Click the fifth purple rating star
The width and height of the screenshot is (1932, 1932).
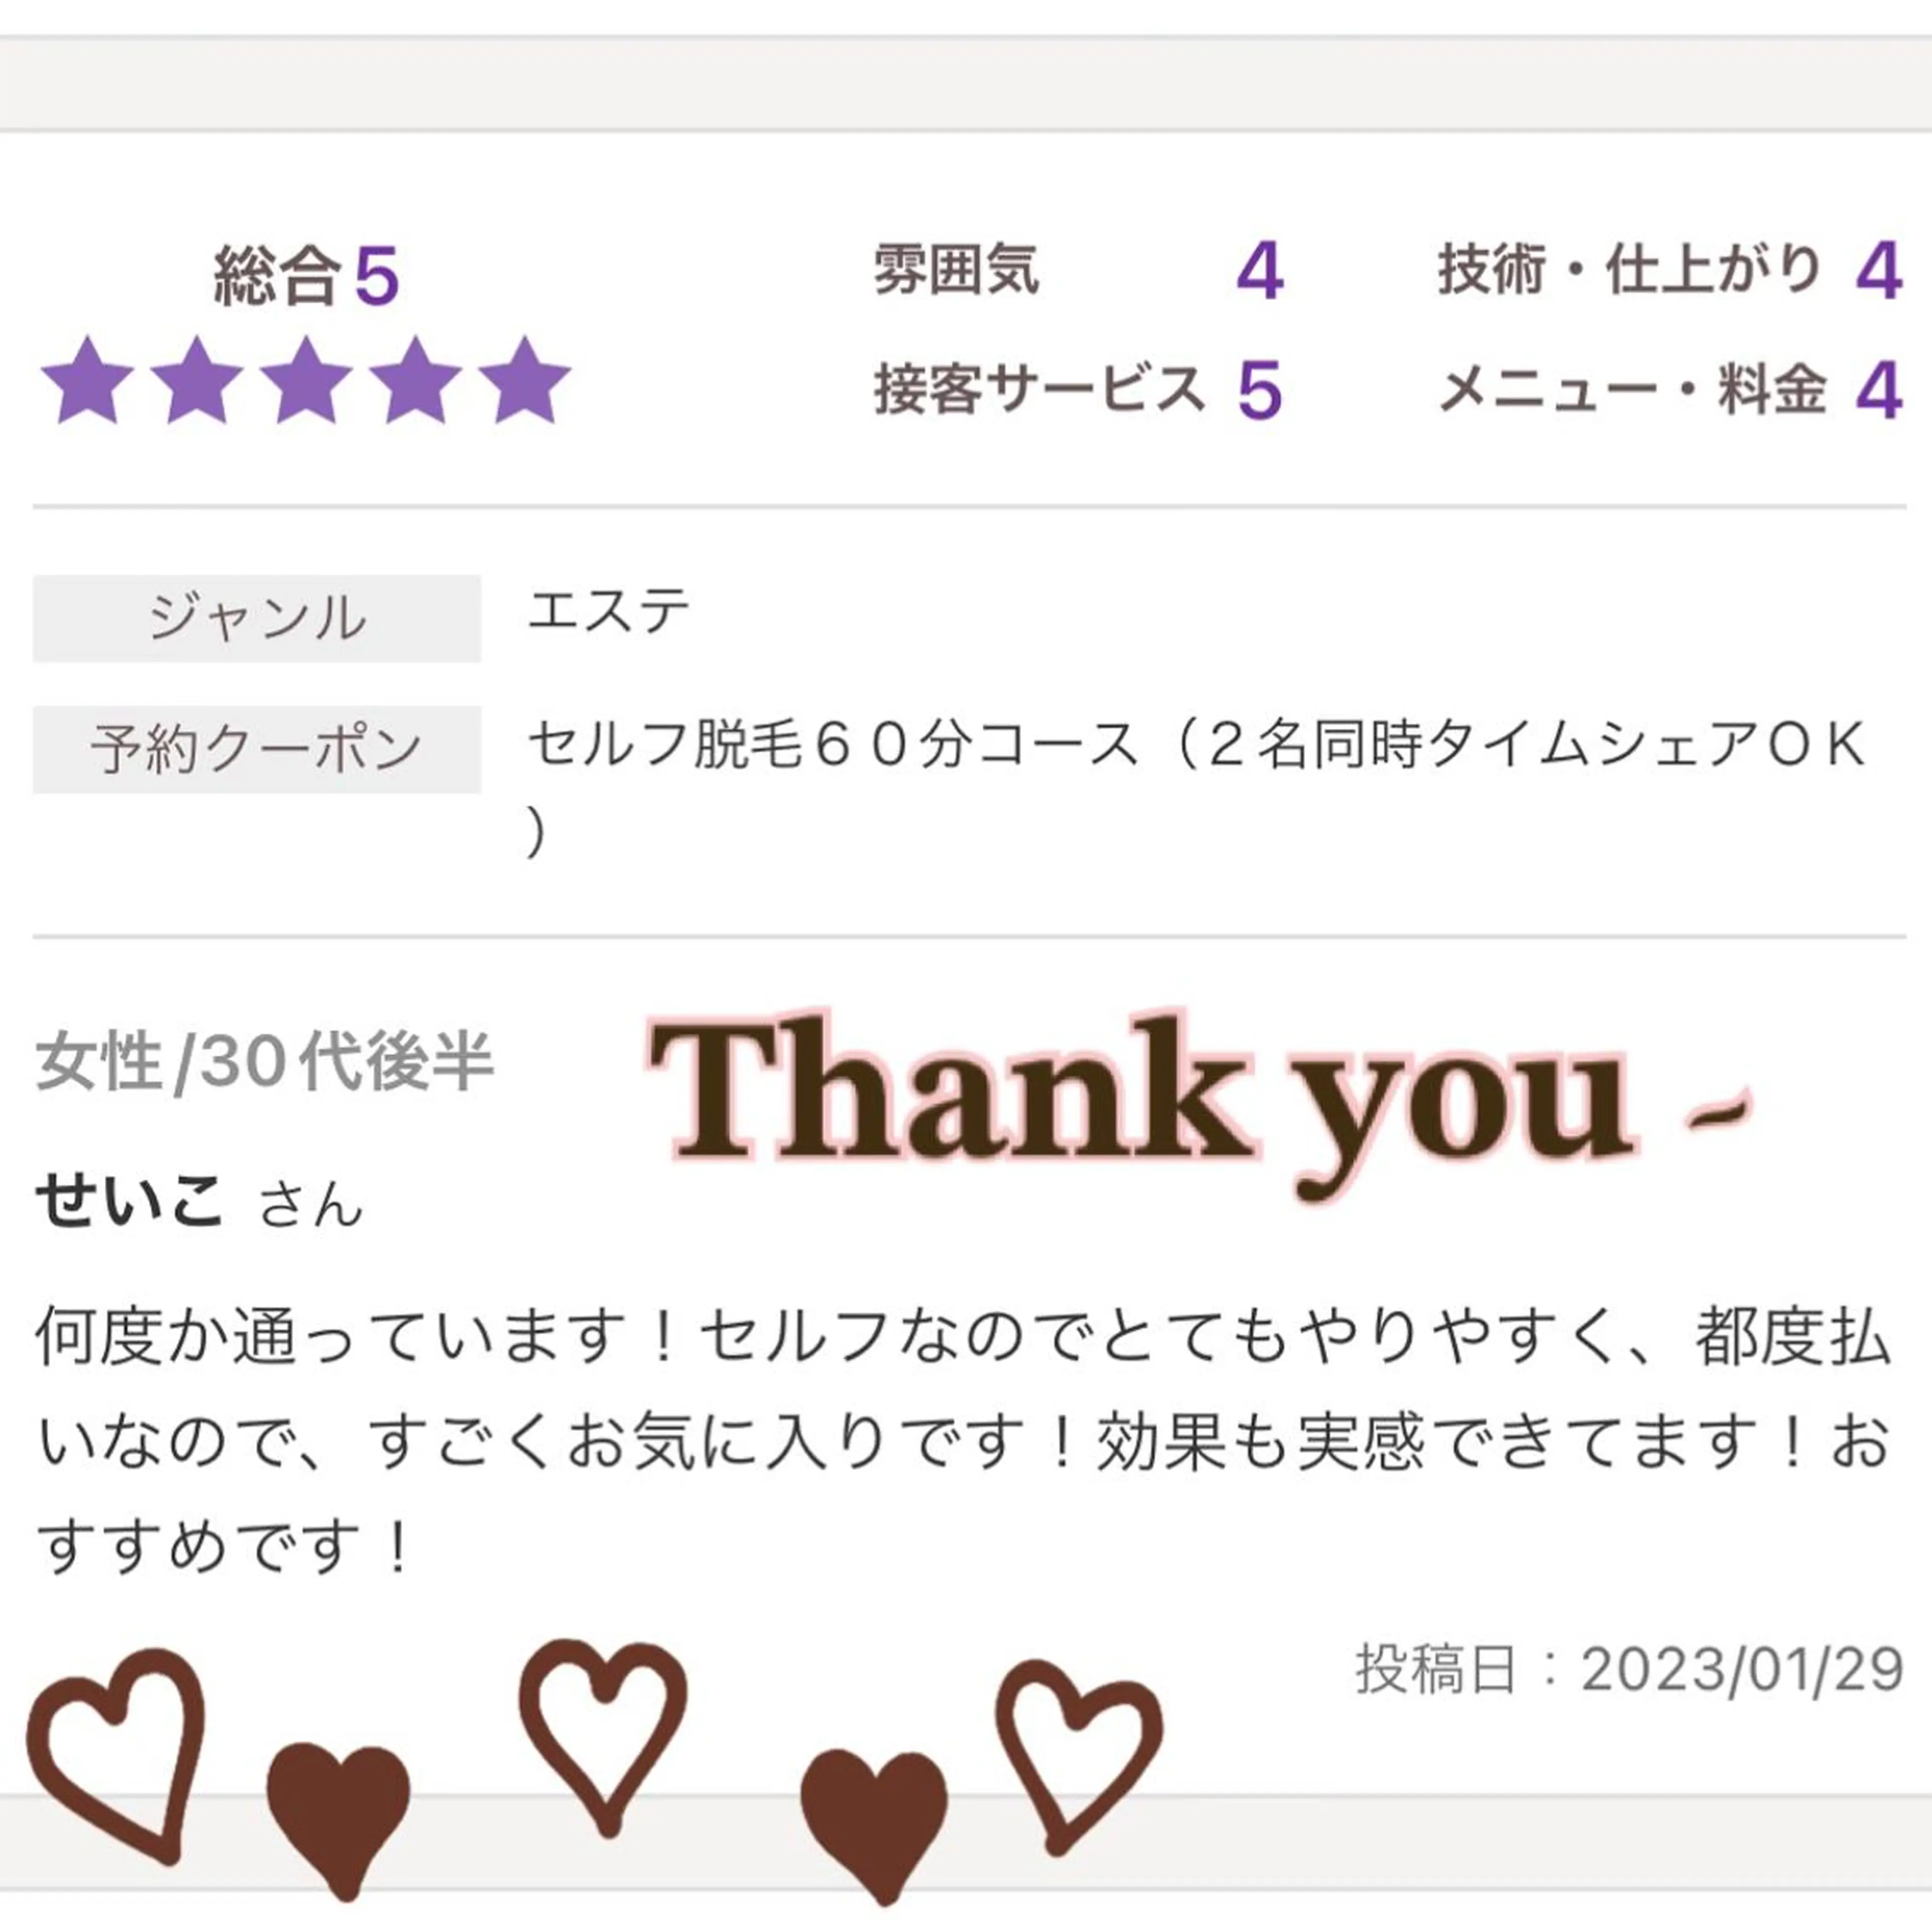click(524, 382)
